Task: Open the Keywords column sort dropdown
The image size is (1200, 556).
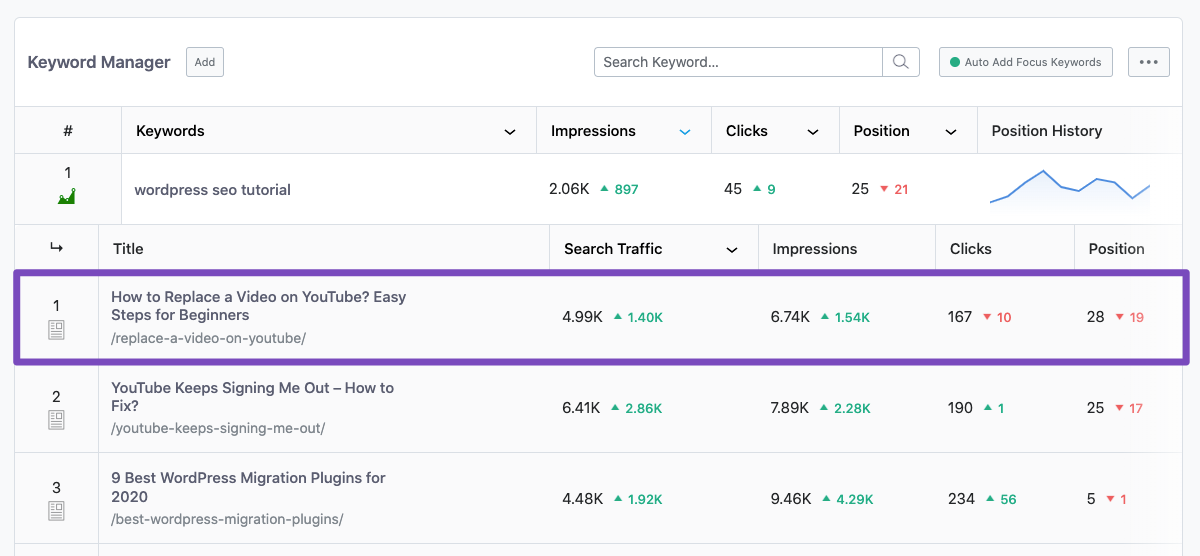Action: tap(510, 132)
